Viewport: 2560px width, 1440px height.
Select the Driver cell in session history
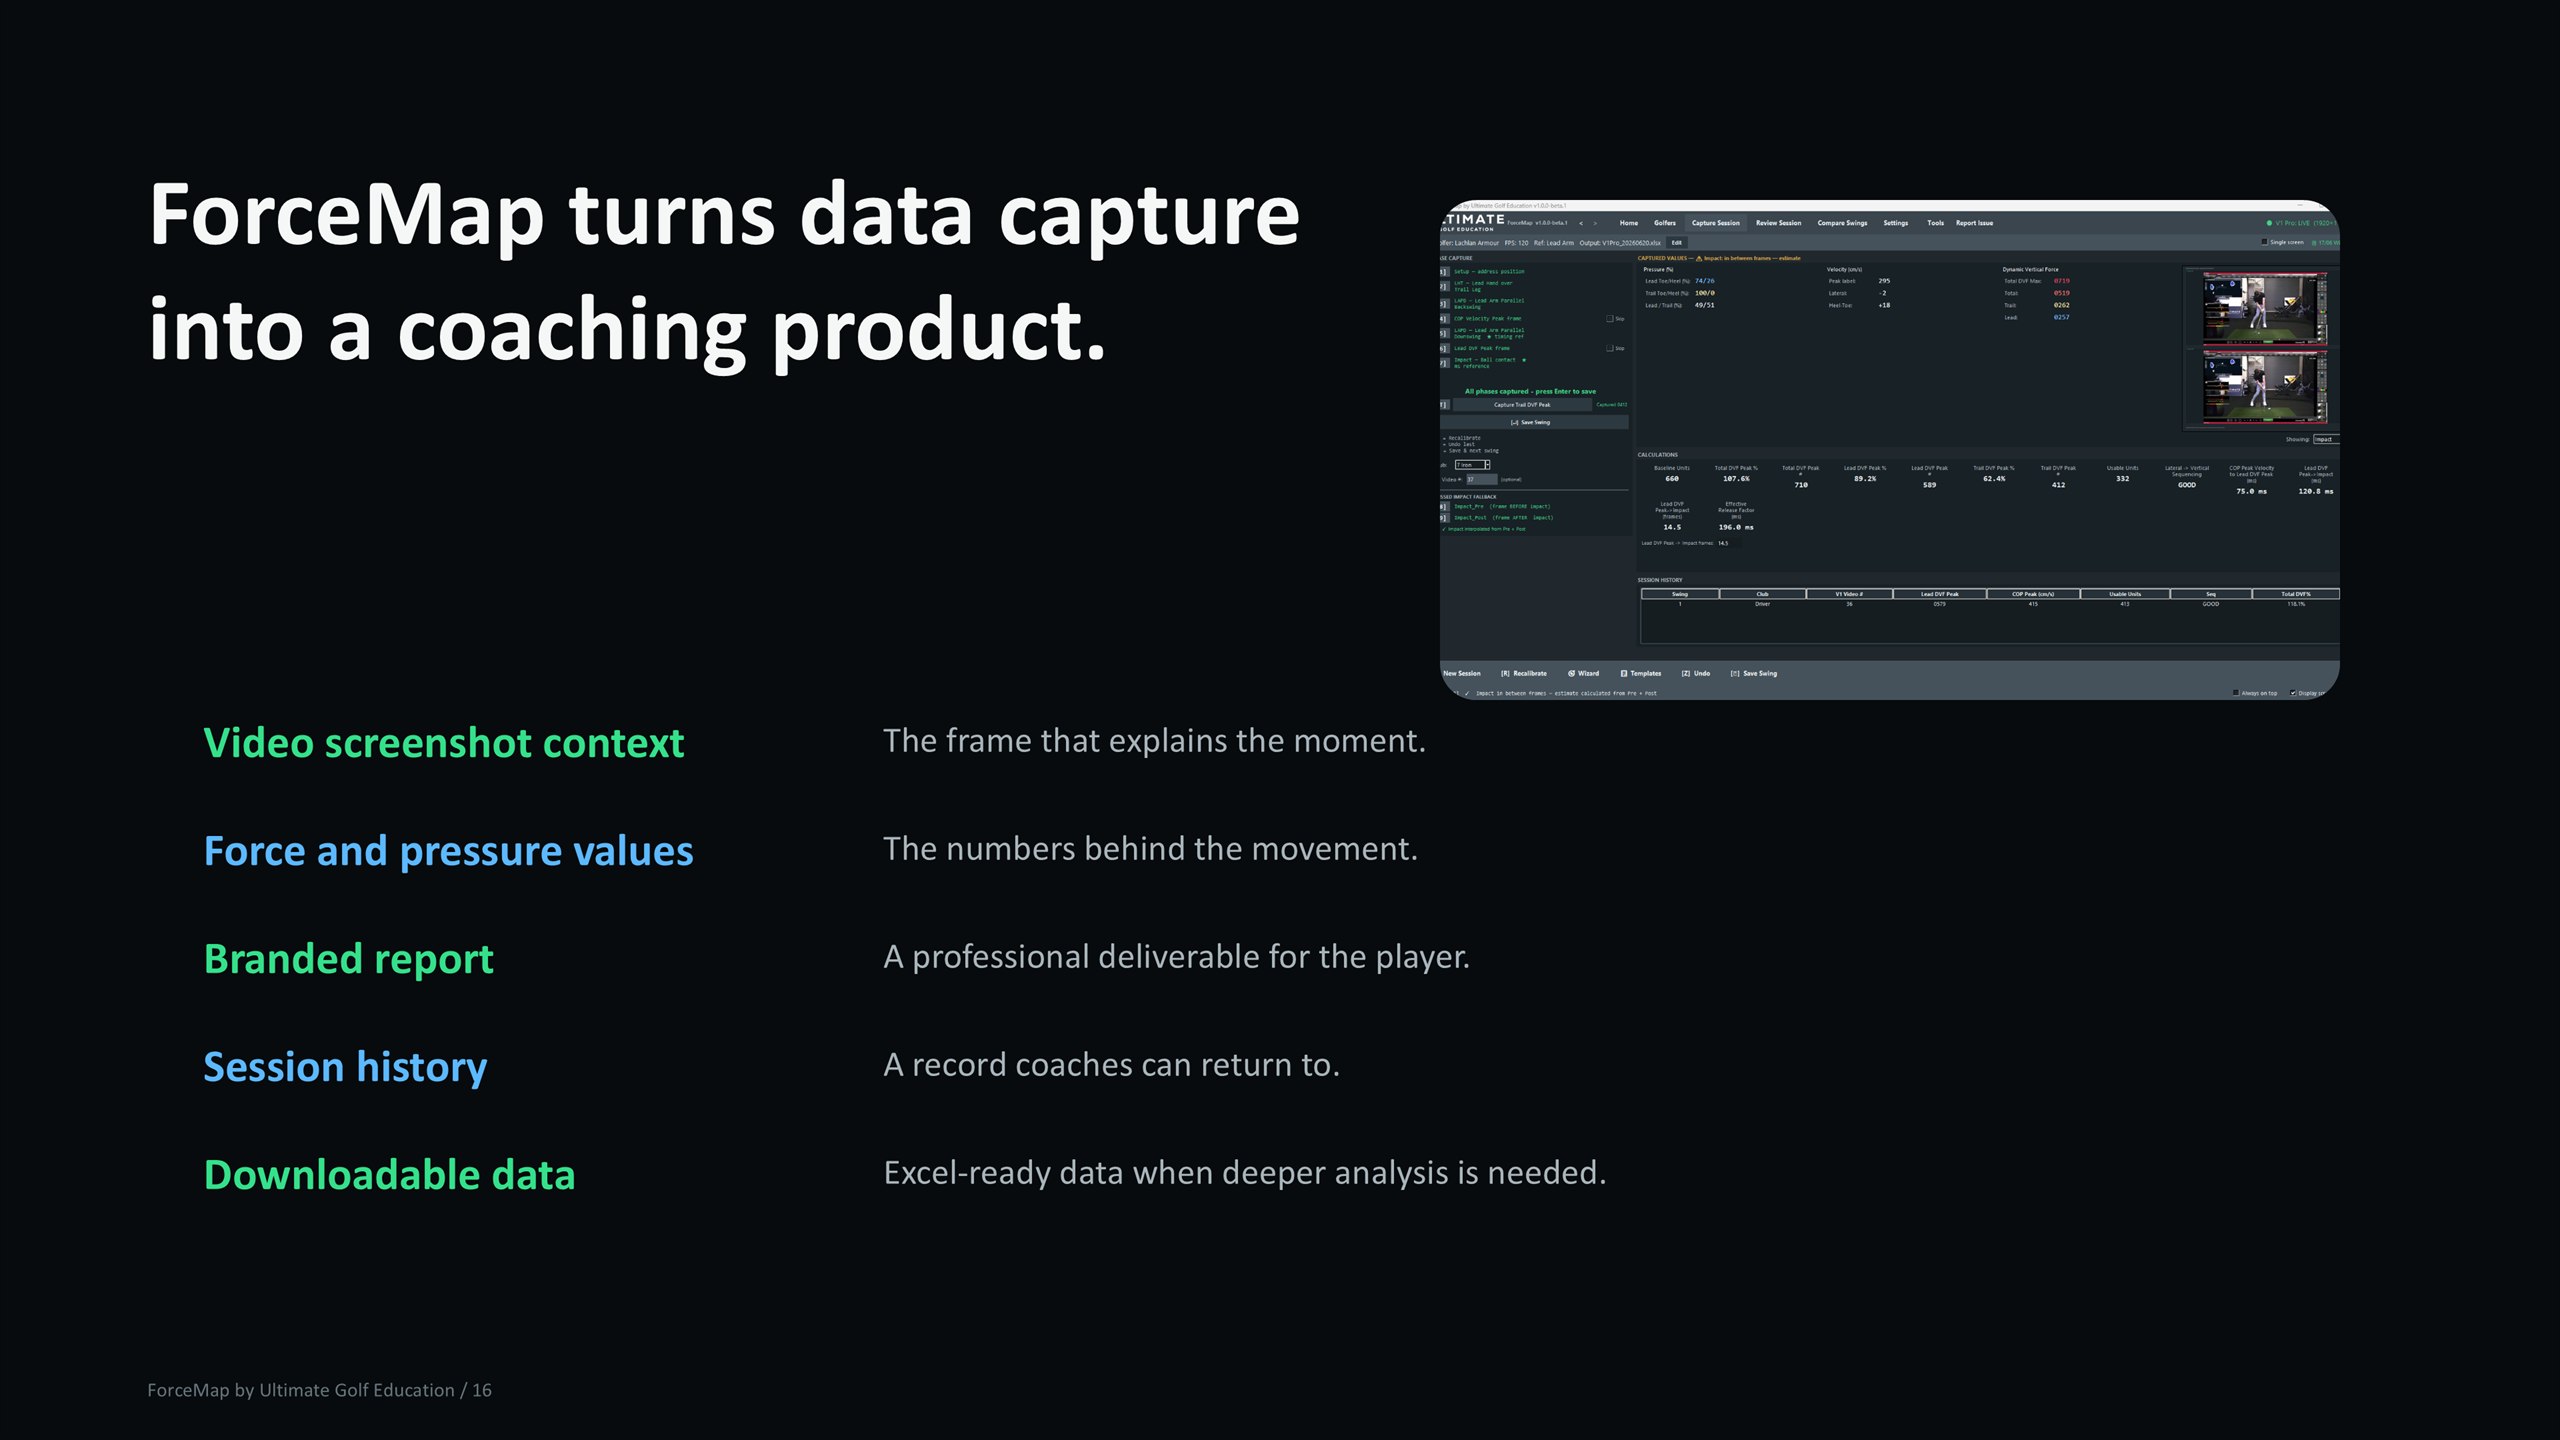tap(1763, 604)
